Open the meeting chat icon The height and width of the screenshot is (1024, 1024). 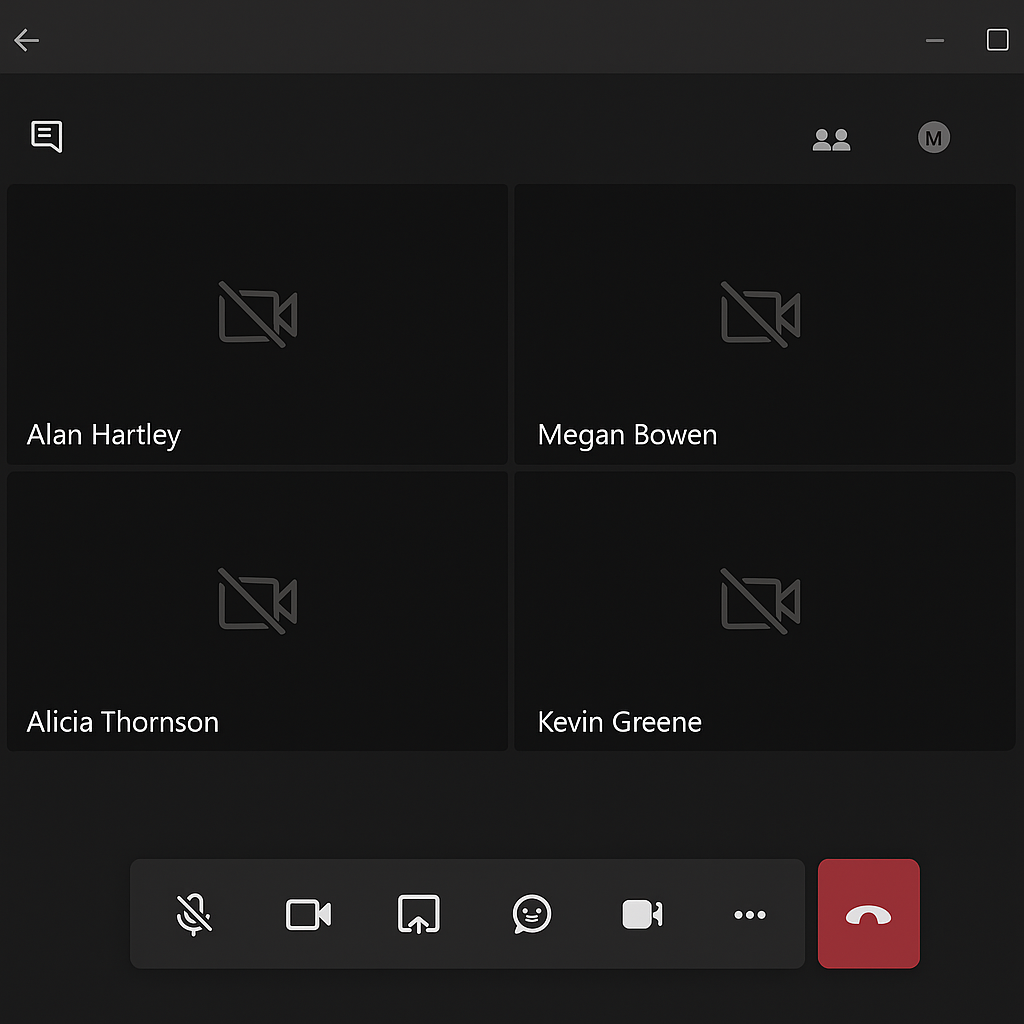[46, 136]
